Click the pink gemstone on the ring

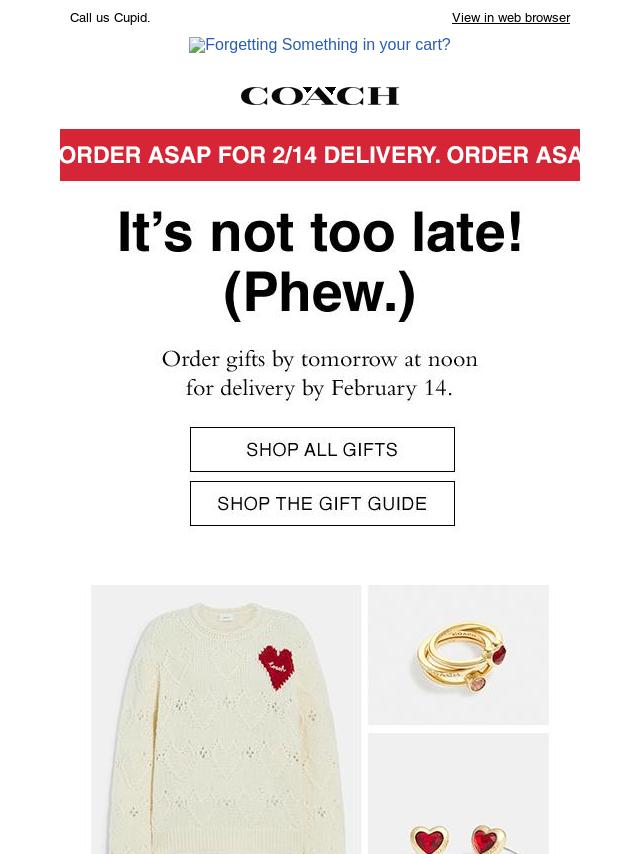click(x=477, y=683)
